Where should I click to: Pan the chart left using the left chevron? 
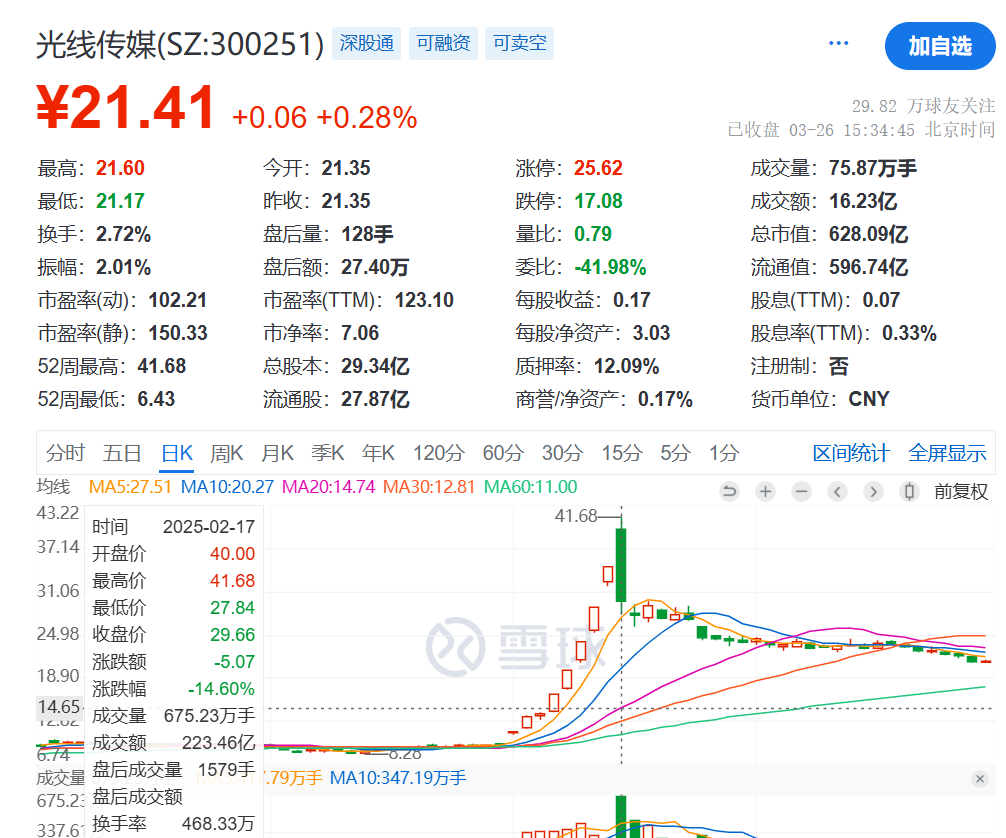(x=837, y=491)
